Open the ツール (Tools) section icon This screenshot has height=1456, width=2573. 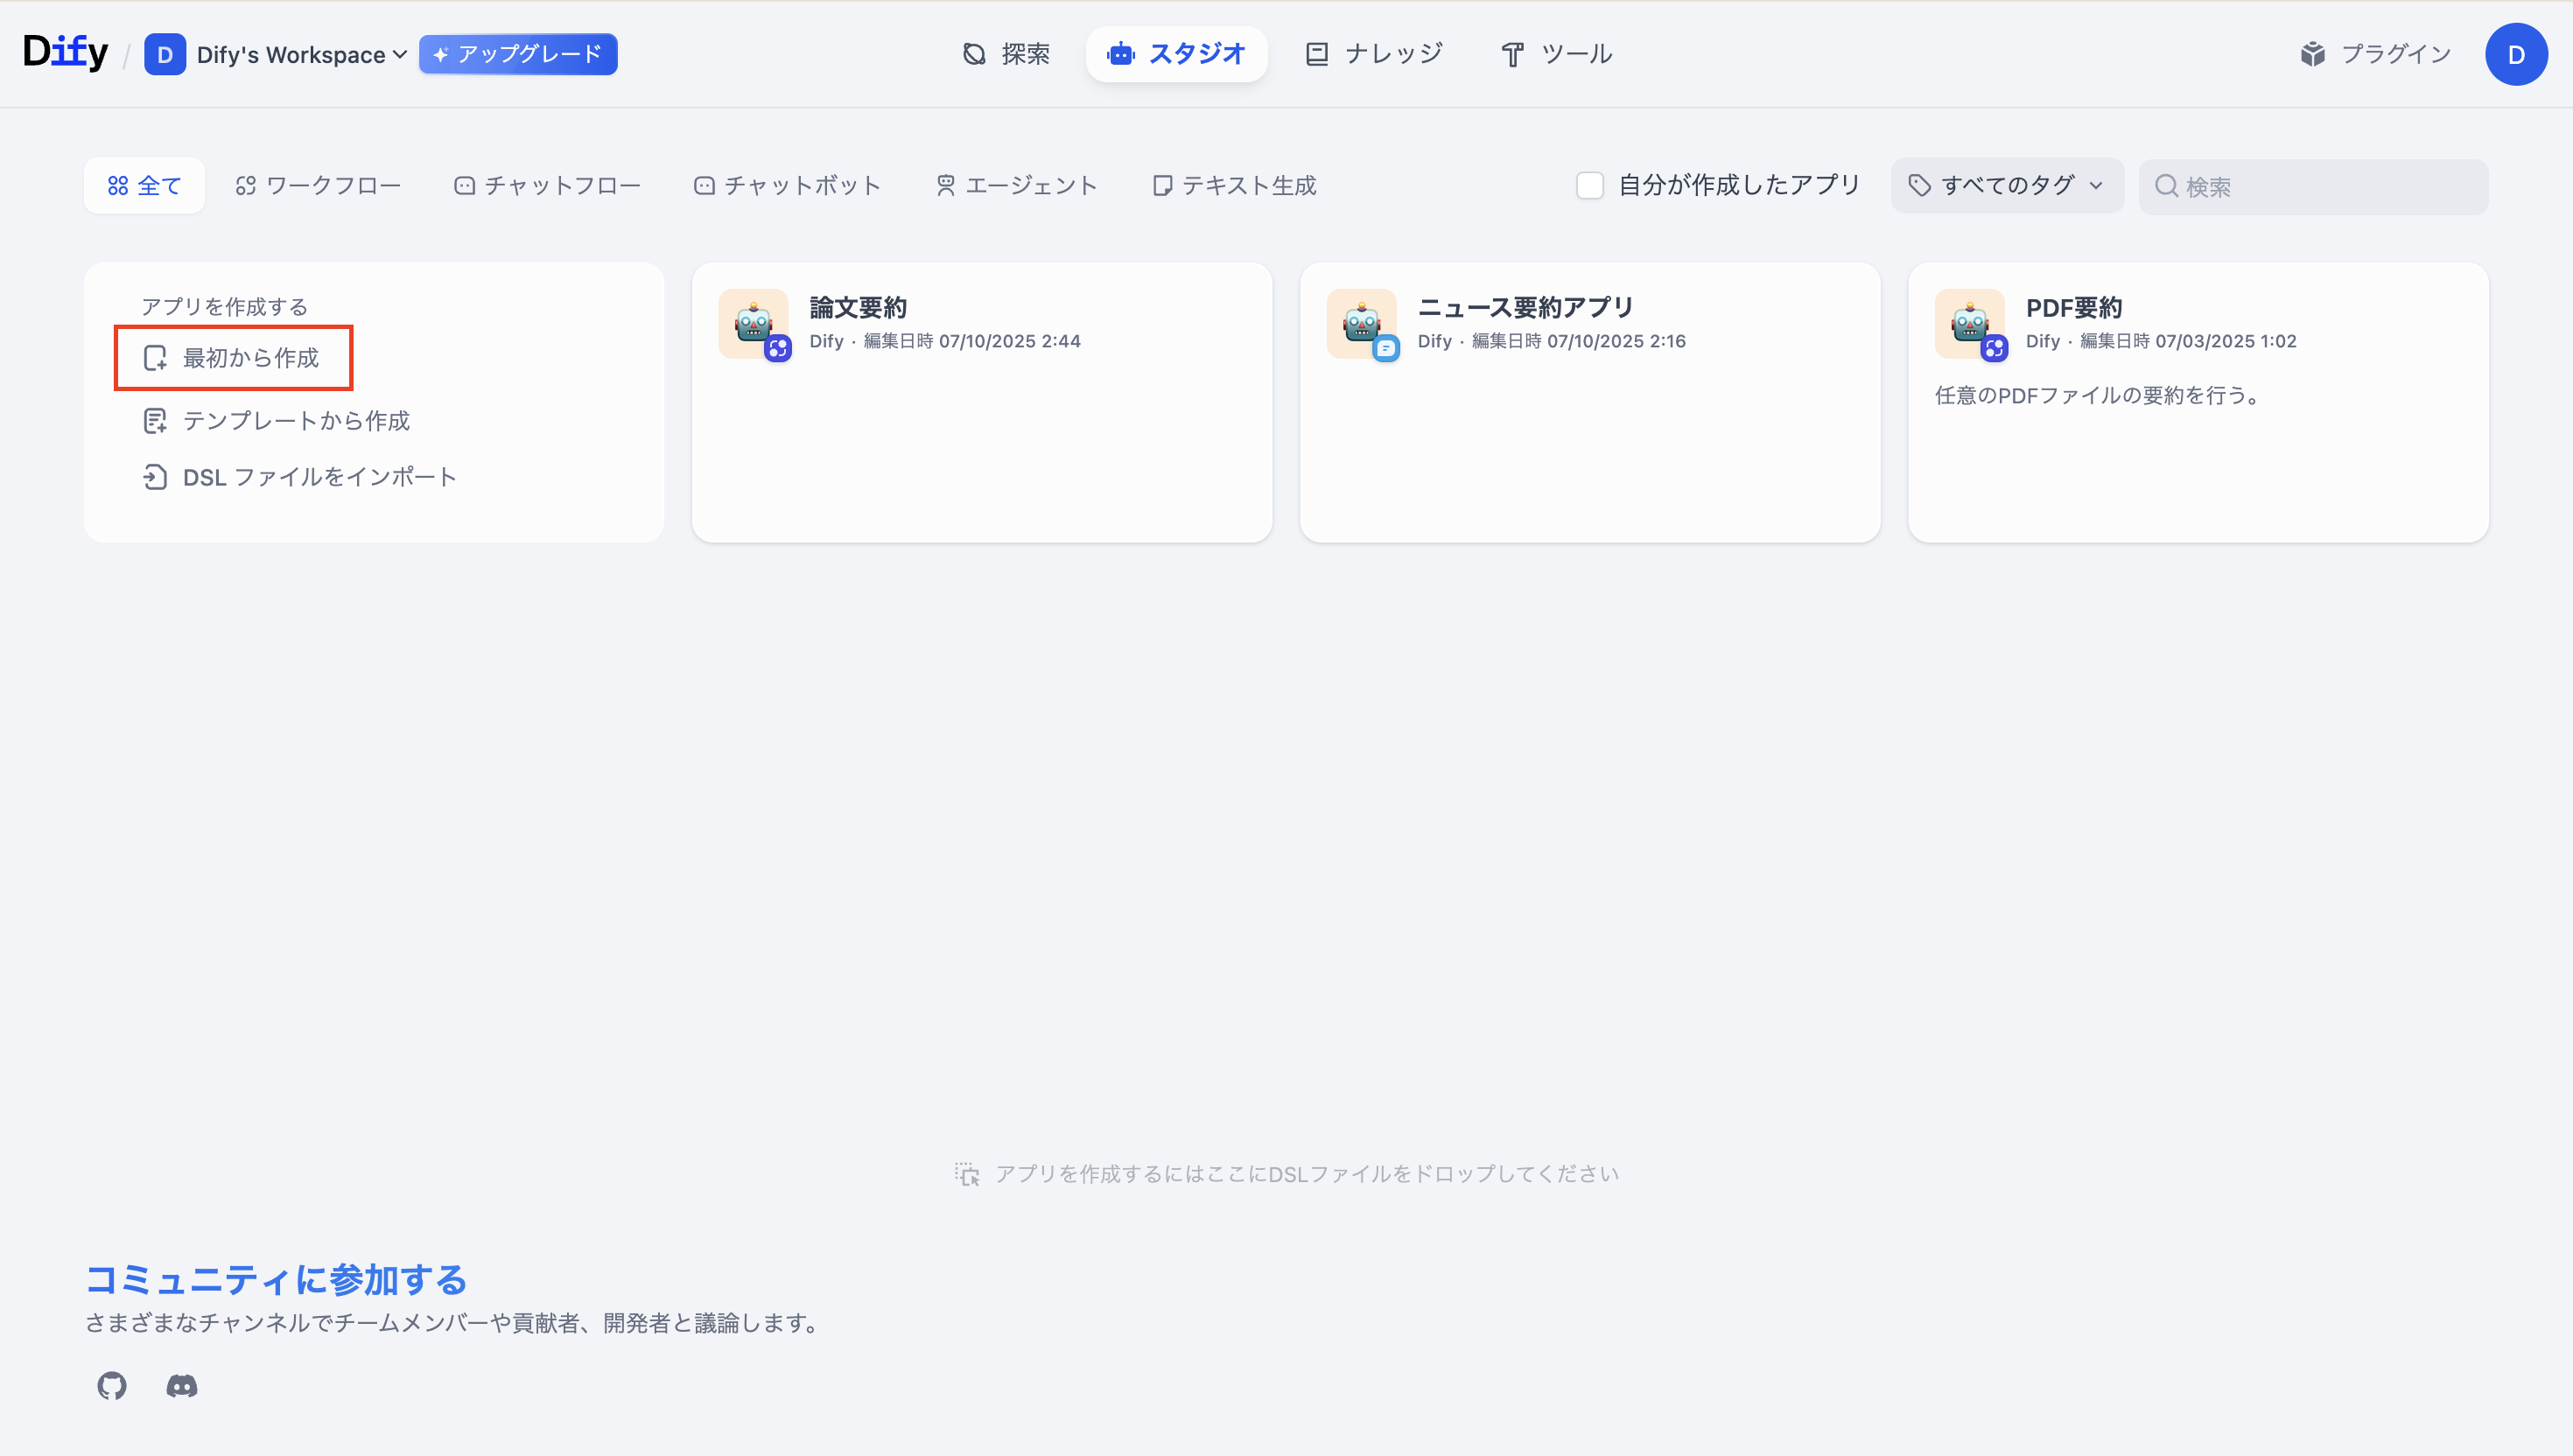(1511, 54)
